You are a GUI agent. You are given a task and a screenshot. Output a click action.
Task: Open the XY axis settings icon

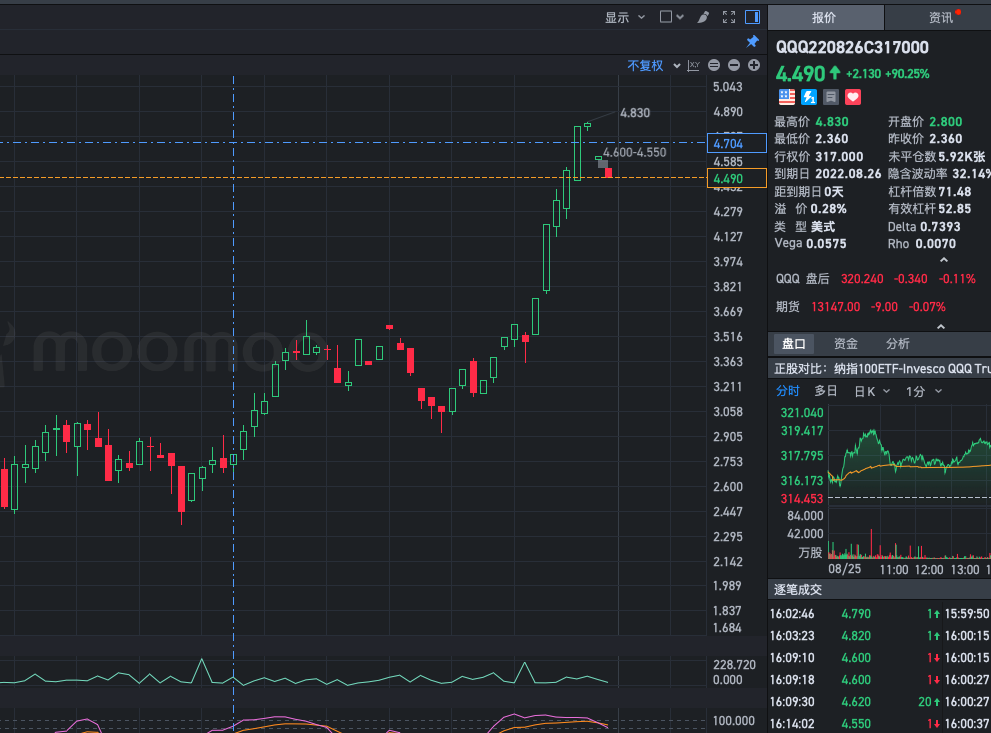(x=693, y=65)
